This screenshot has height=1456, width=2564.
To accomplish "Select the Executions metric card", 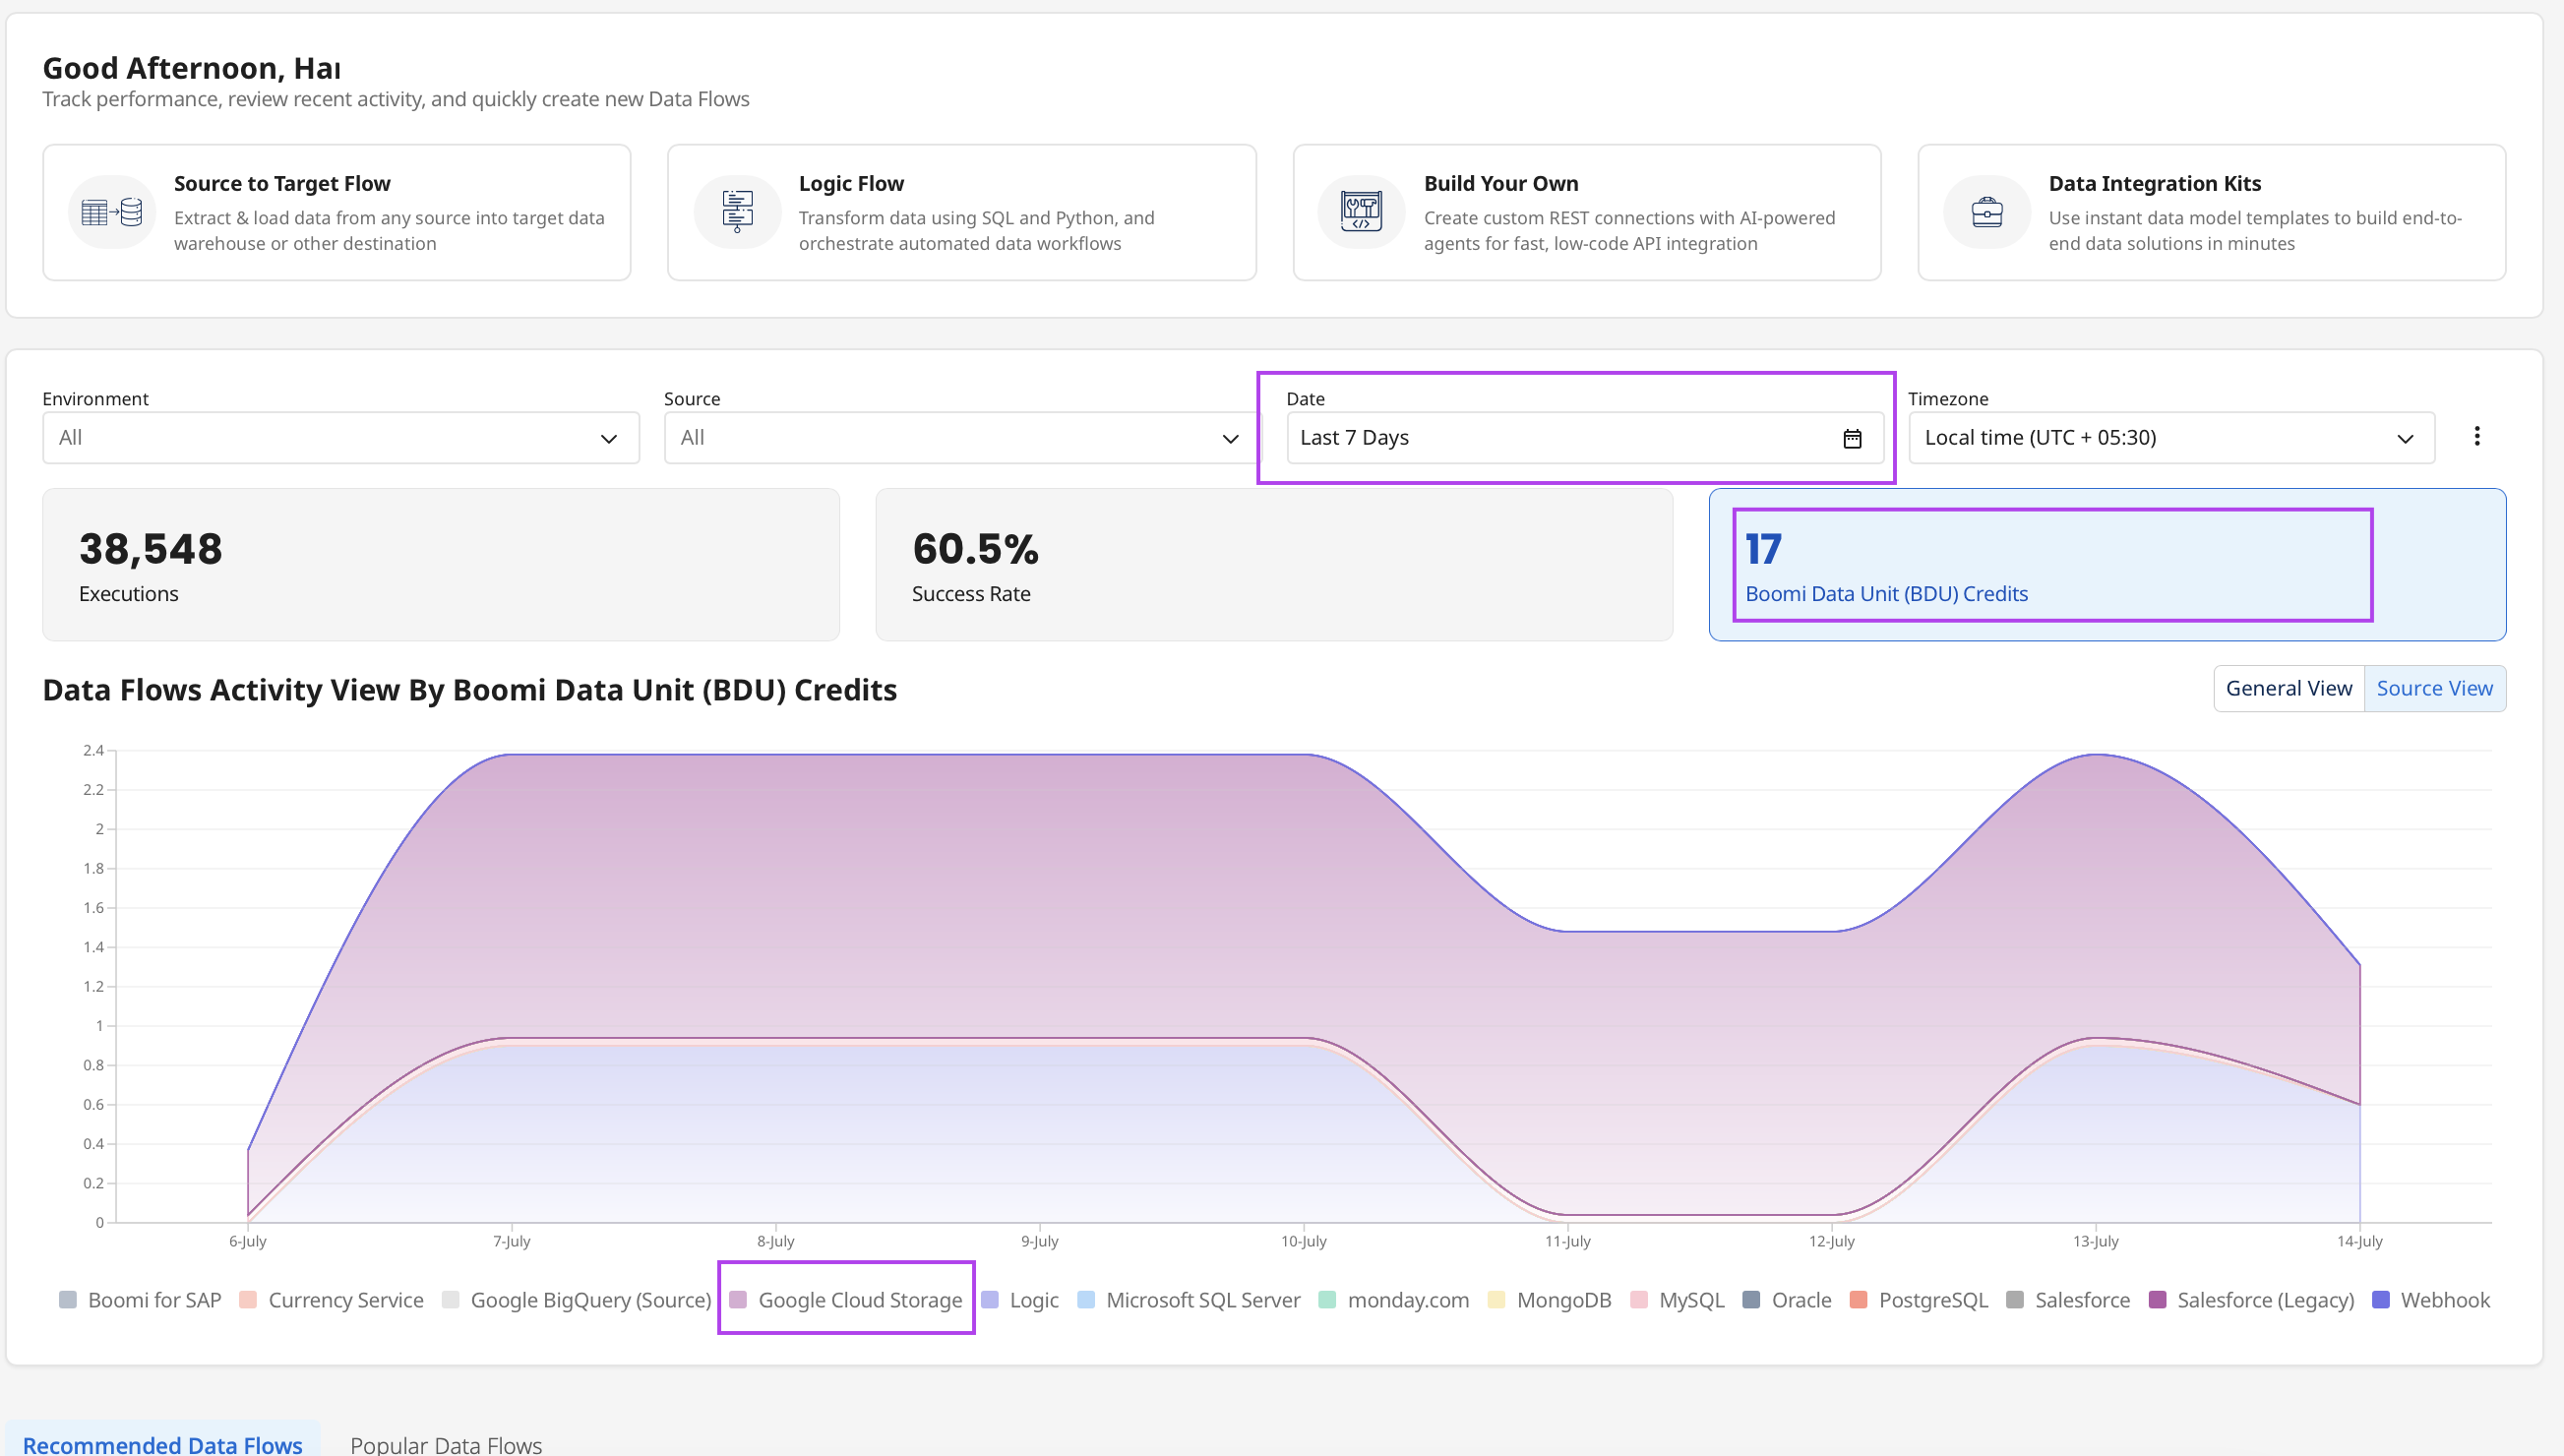I will (x=441, y=565).
